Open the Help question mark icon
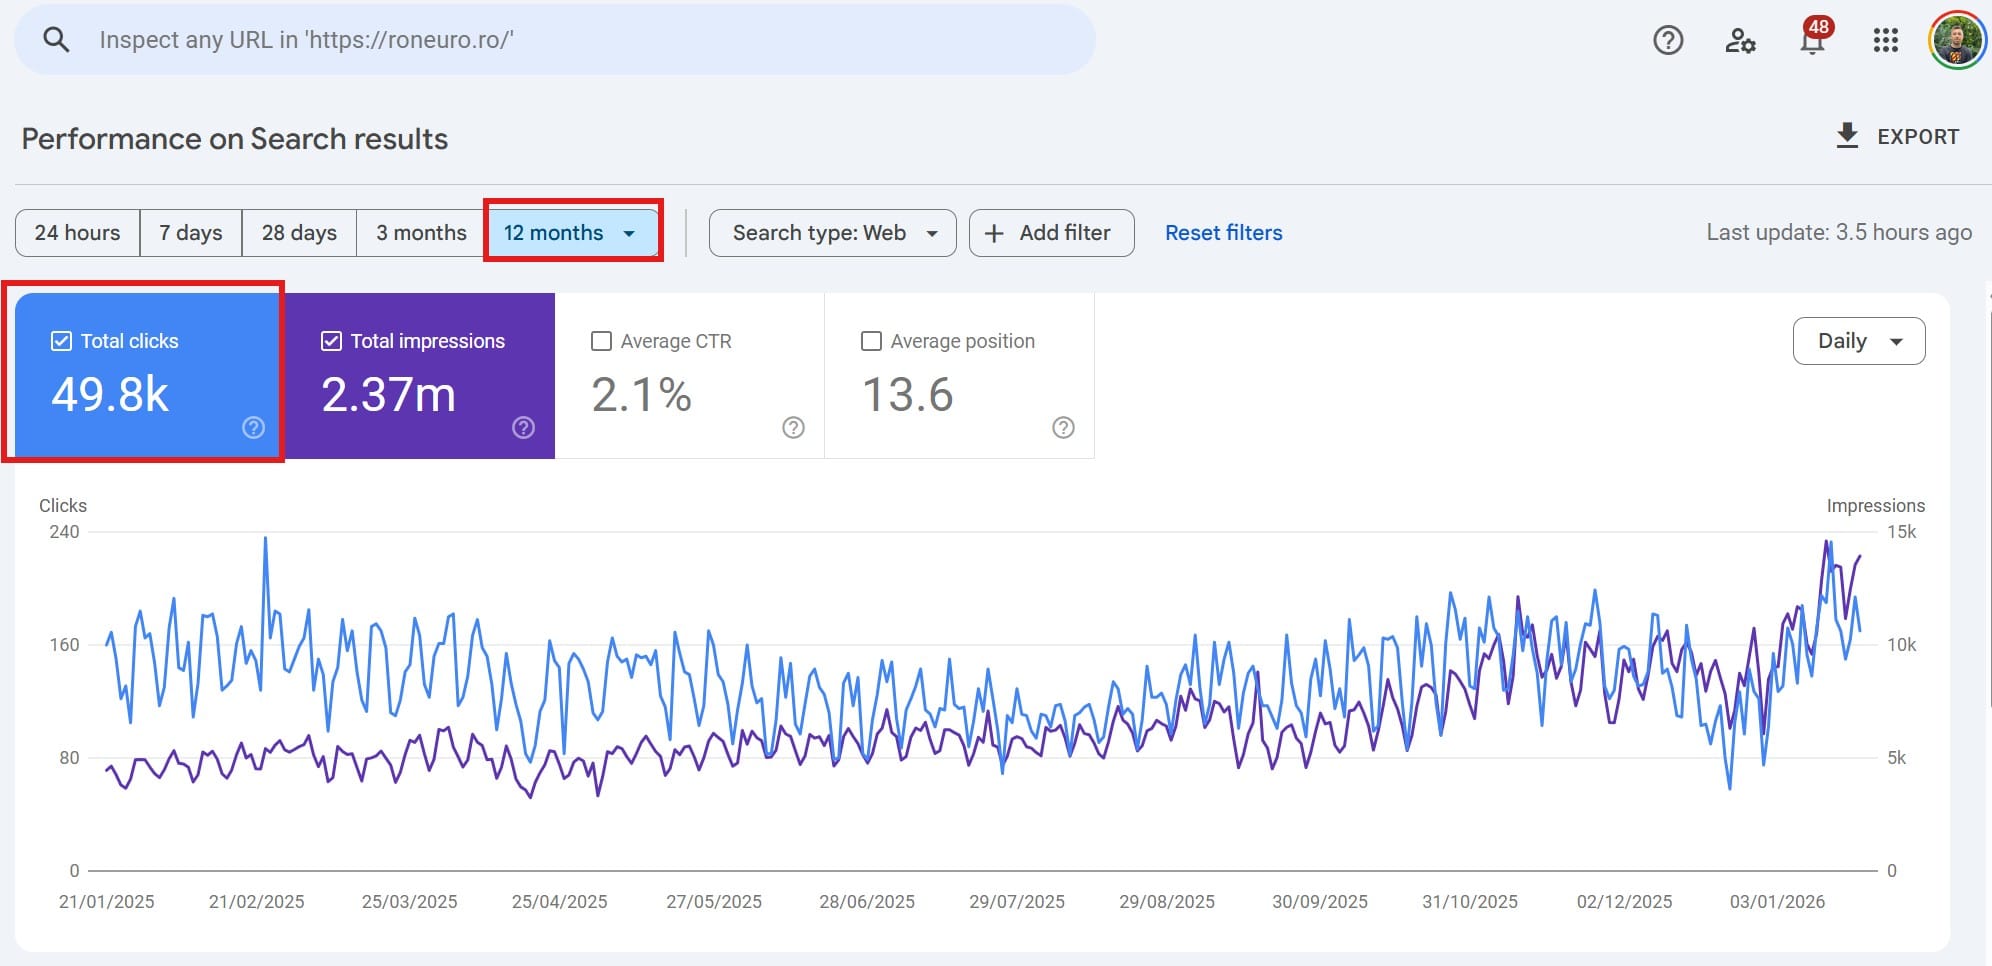The height and width of the screenshot is (966, 1992). (x=1667, y=40)
